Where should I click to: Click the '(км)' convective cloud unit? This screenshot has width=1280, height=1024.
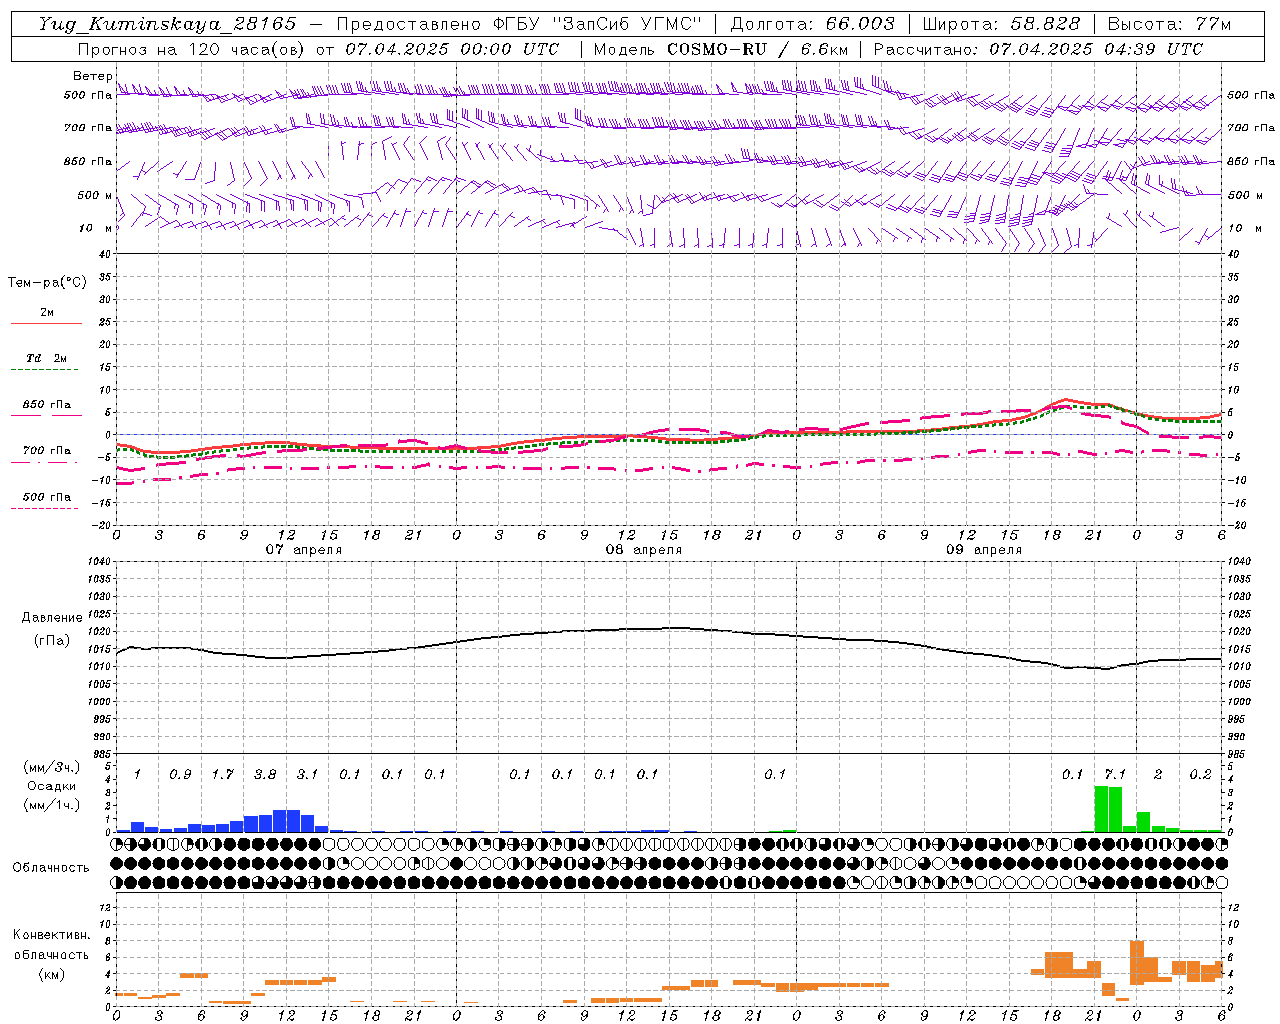(51, 974)
